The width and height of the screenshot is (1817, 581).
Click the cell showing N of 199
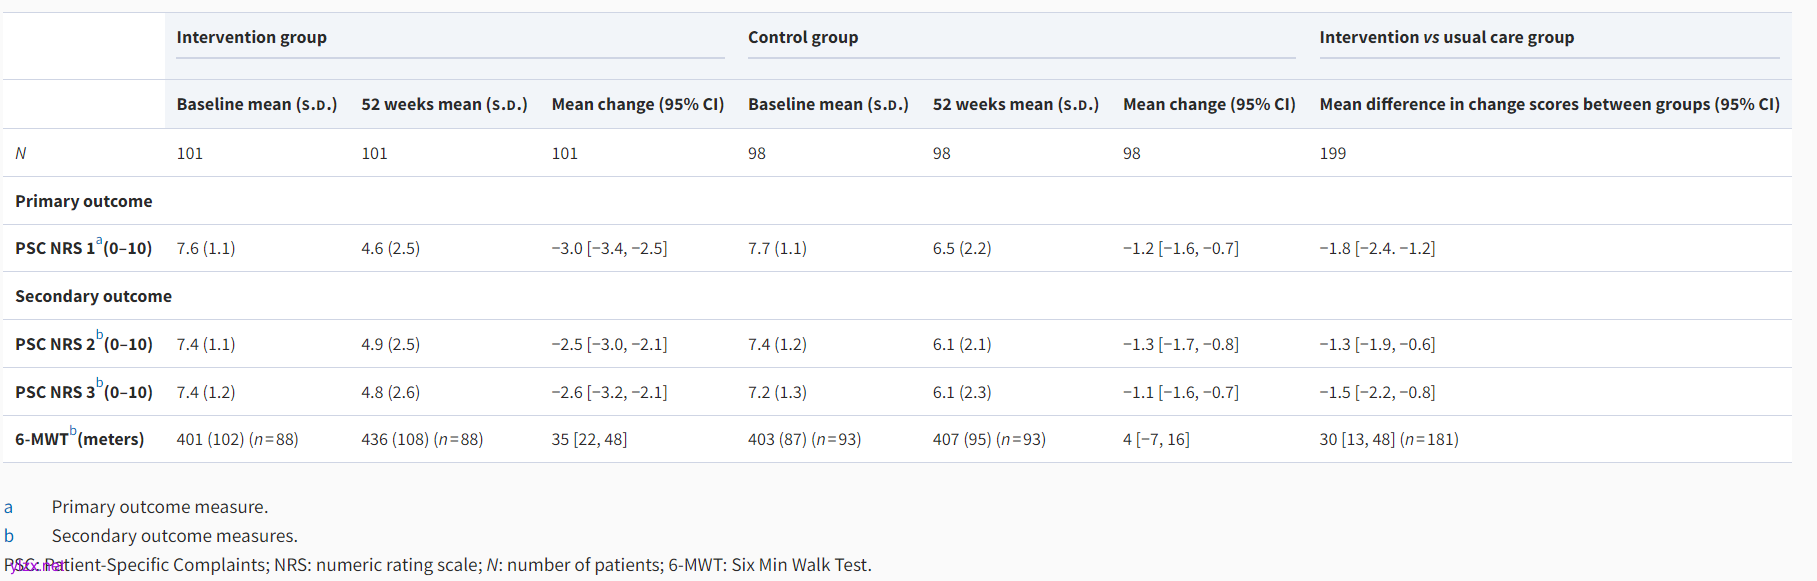click(1332, 153)
